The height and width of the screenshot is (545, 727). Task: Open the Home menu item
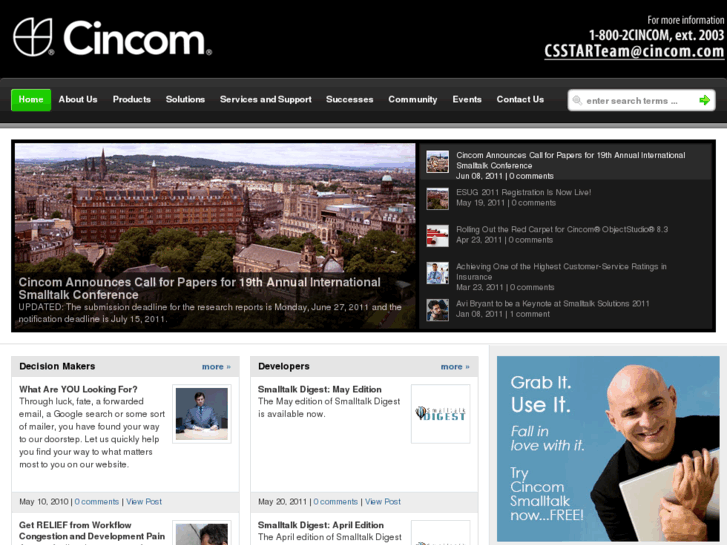point(31,100)
